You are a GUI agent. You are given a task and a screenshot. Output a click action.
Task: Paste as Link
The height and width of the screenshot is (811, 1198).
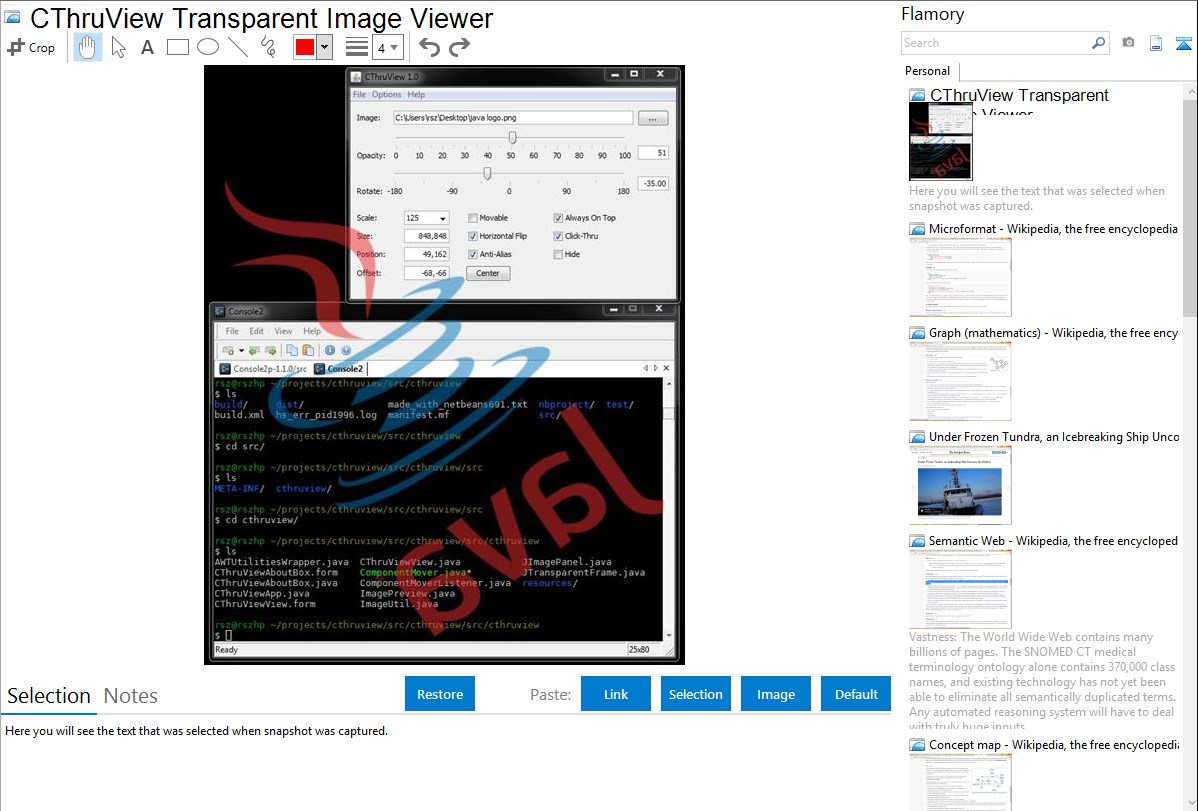(616, 694)
